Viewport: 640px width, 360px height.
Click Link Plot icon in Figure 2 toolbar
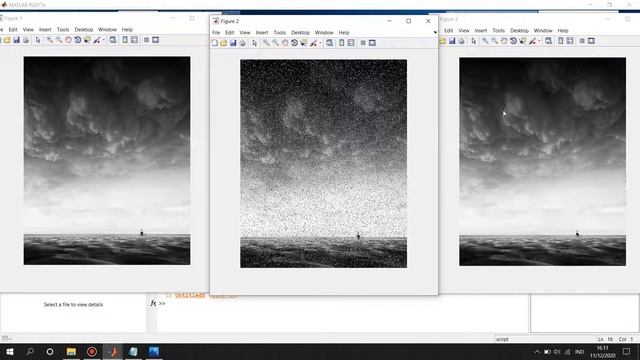(x=329, y=43)
